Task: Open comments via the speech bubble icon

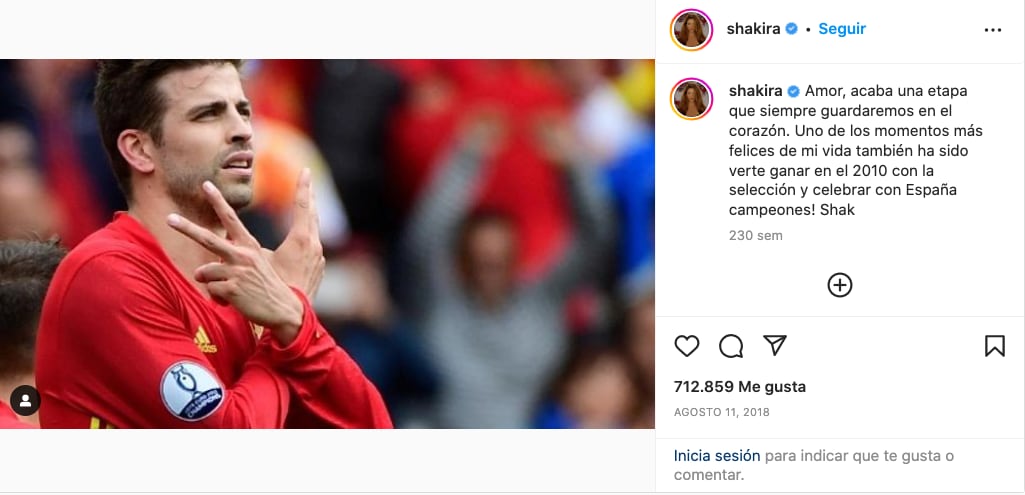Action: point(731,346)
